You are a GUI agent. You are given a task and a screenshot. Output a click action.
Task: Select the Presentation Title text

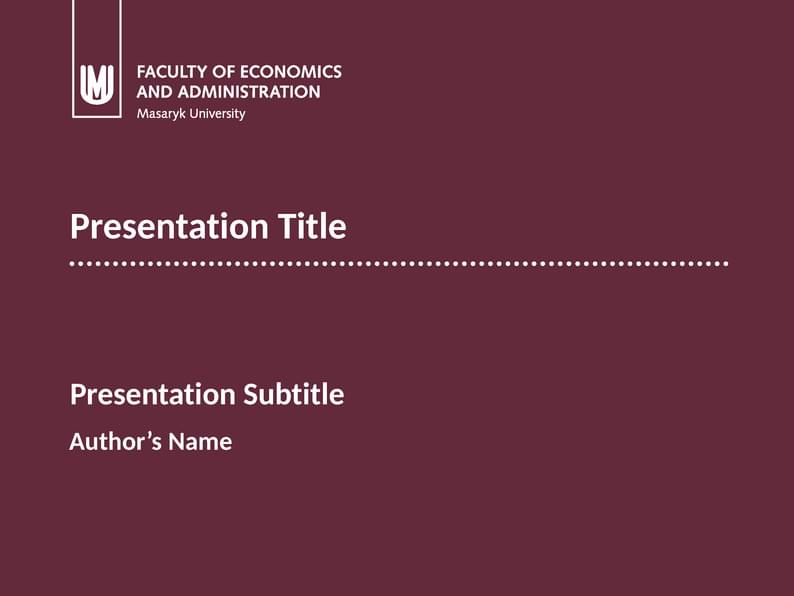click(x=208, y=227)
